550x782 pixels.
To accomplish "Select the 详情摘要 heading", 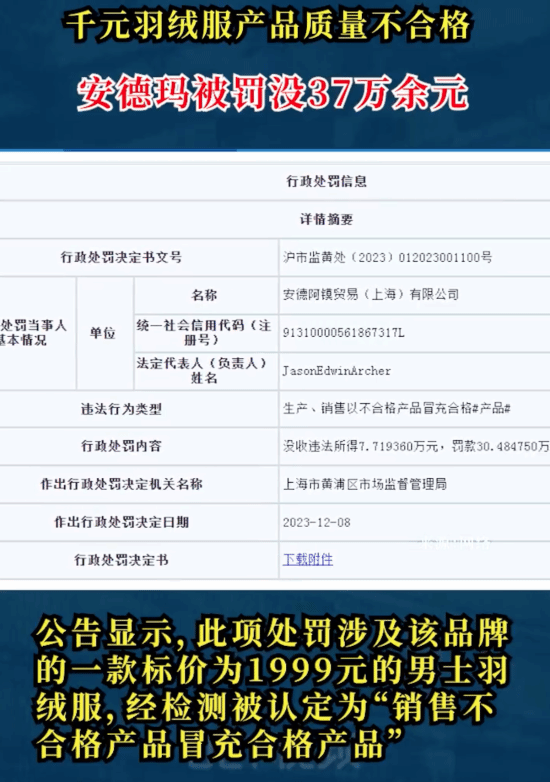I will (327, 219).
